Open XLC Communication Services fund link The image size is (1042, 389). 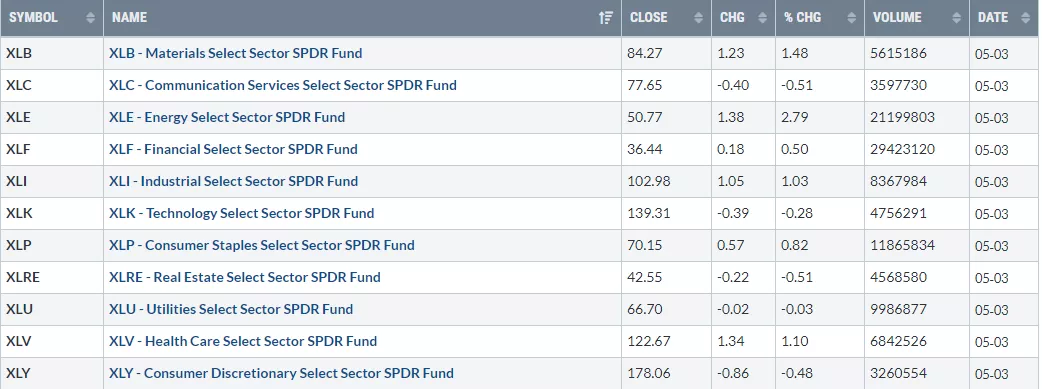coord(283,85)
